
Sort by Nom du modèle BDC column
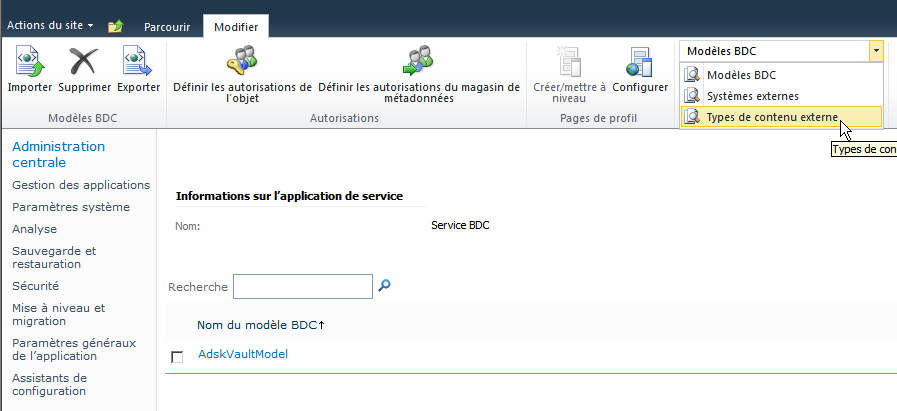261,325
